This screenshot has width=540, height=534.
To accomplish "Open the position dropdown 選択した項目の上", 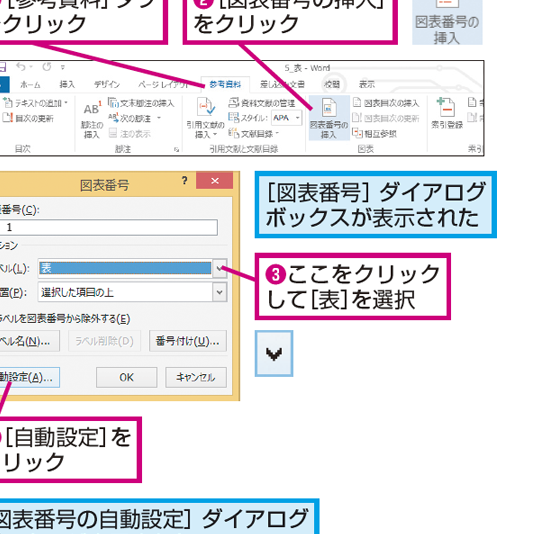I will 220,292.
